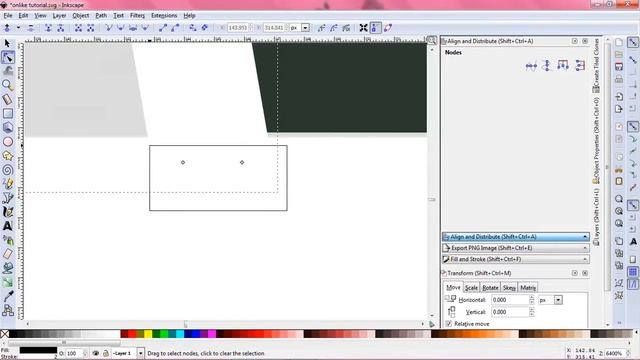Toggle Relative move checkbox
The image size is (640, 360).
pos(449,324)
